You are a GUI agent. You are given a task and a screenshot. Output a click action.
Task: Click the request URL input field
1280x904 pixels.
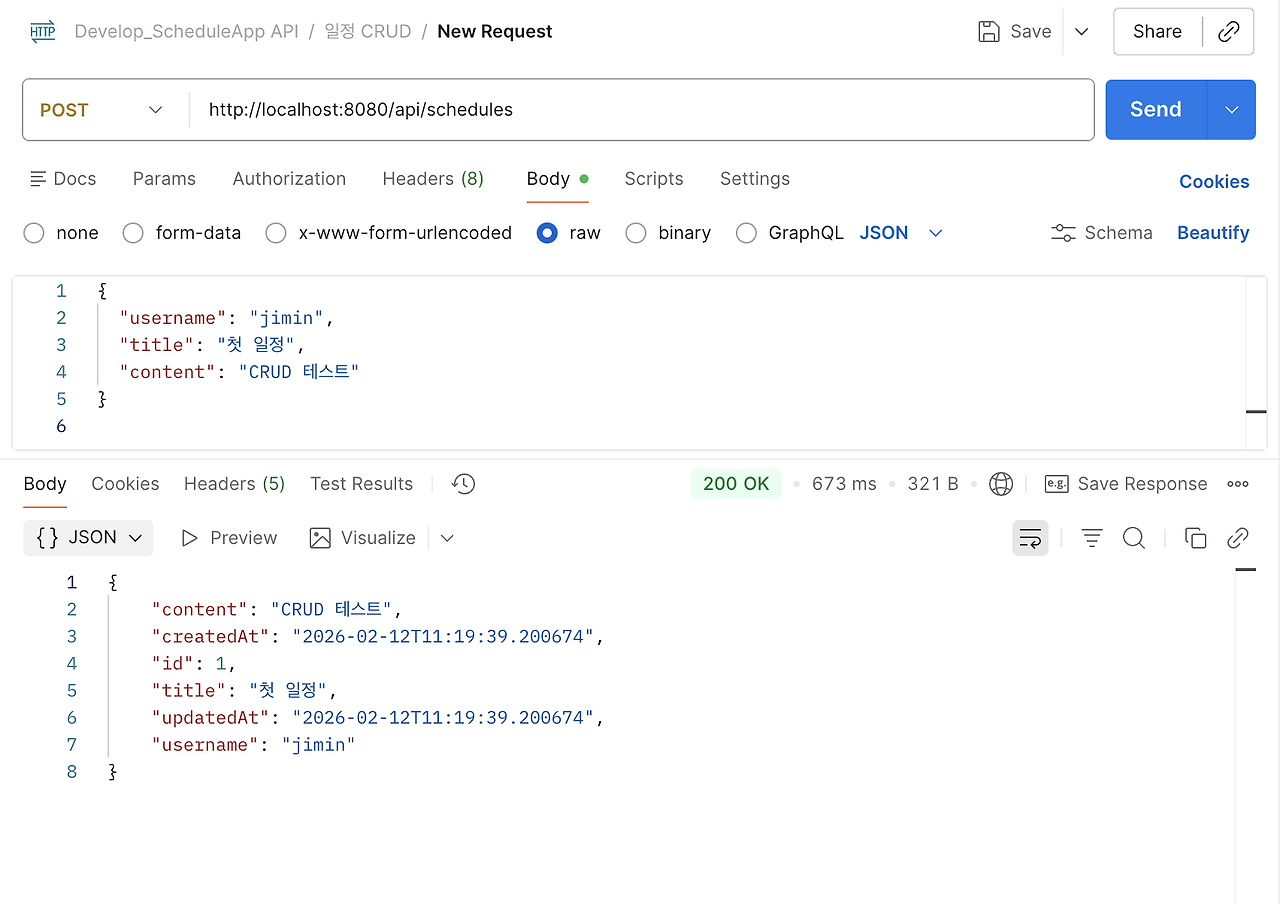point(640,110)
